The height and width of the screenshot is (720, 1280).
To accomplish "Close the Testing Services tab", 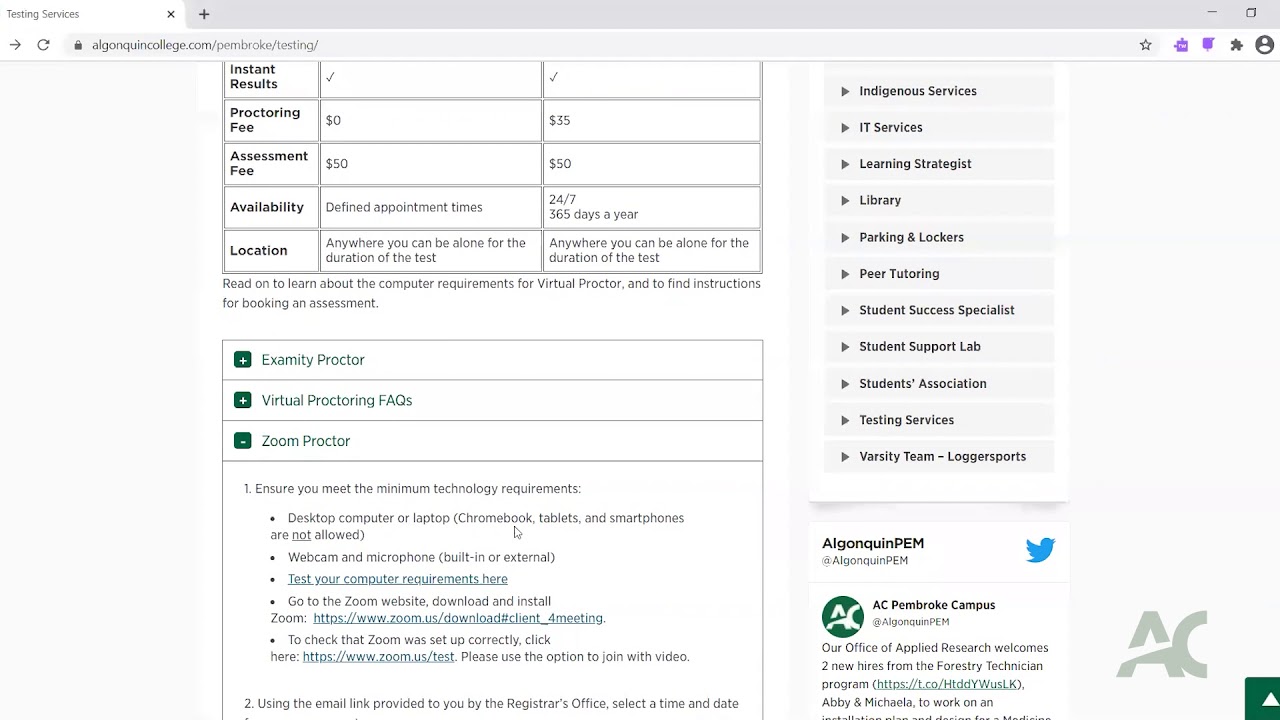I will (x=171, y=14).
